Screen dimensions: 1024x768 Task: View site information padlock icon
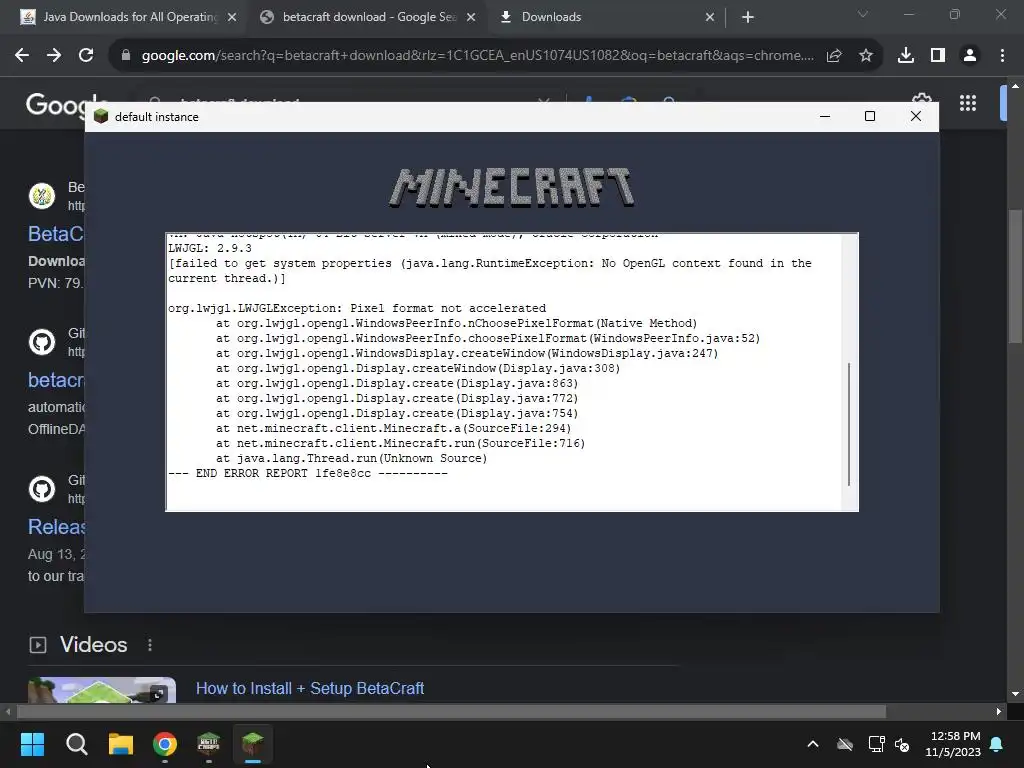click(126, 56)
